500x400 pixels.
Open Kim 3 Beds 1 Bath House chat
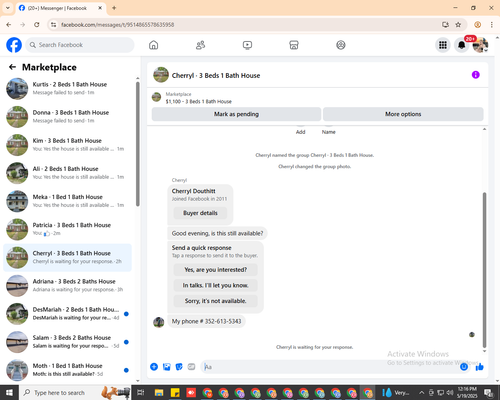pyautogui.click(x=68, y=145)
